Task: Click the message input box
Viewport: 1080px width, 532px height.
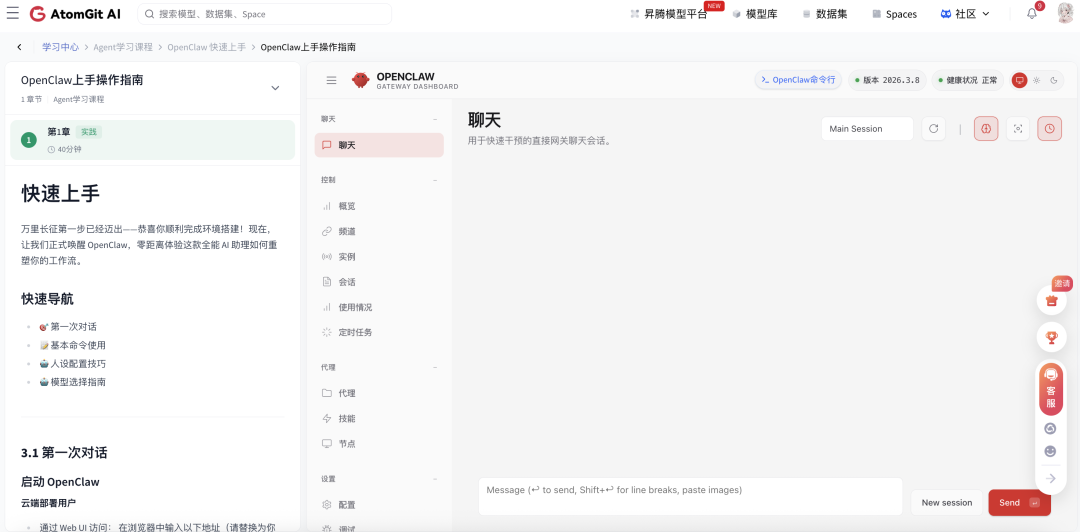Action: click(x=690, y=496)
